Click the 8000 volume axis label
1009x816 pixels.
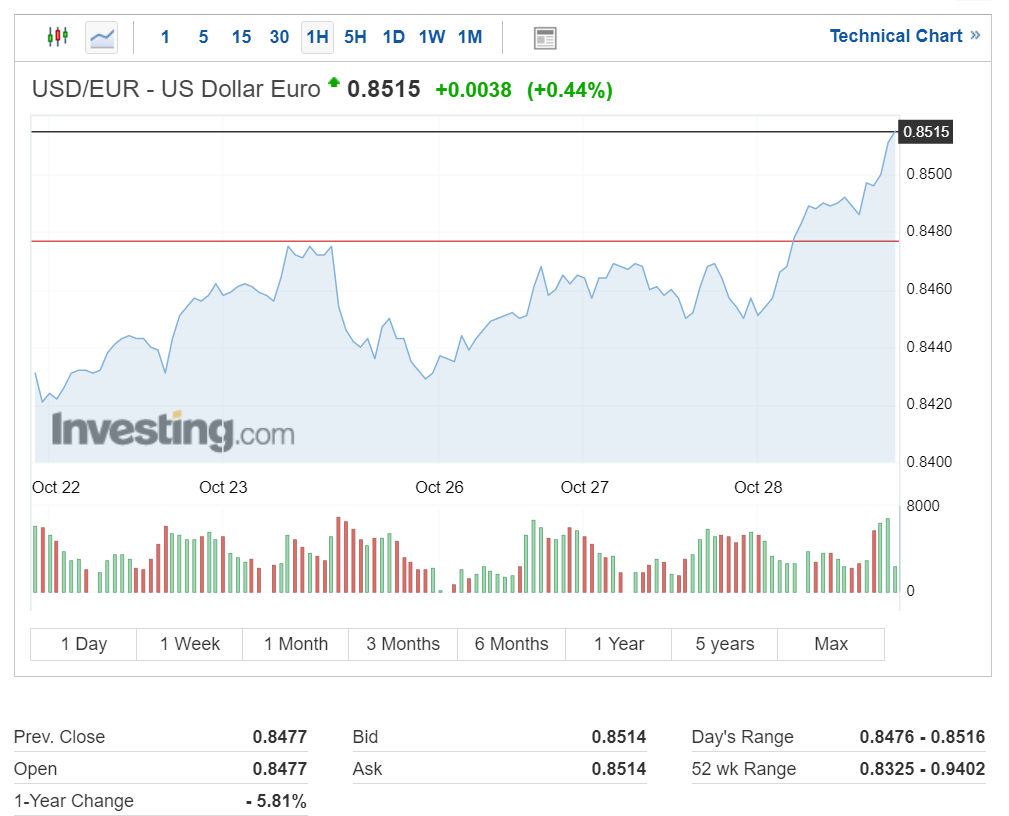pos(923,506)
